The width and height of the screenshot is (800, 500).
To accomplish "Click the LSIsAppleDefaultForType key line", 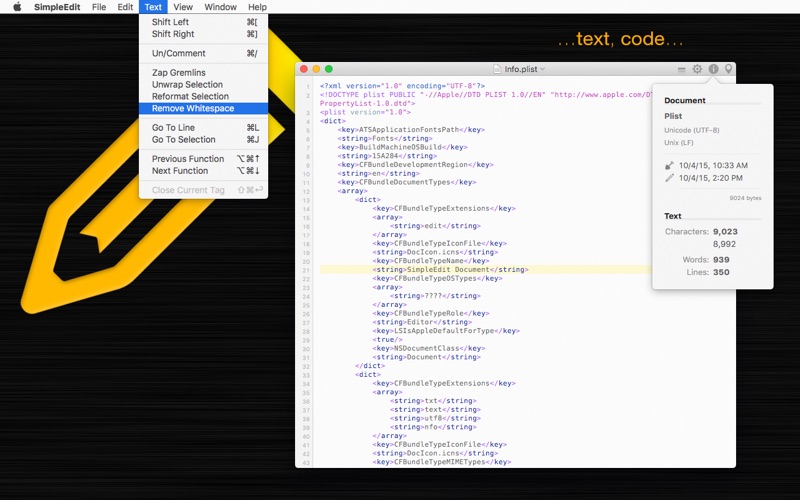I will (x=445, y=331).
